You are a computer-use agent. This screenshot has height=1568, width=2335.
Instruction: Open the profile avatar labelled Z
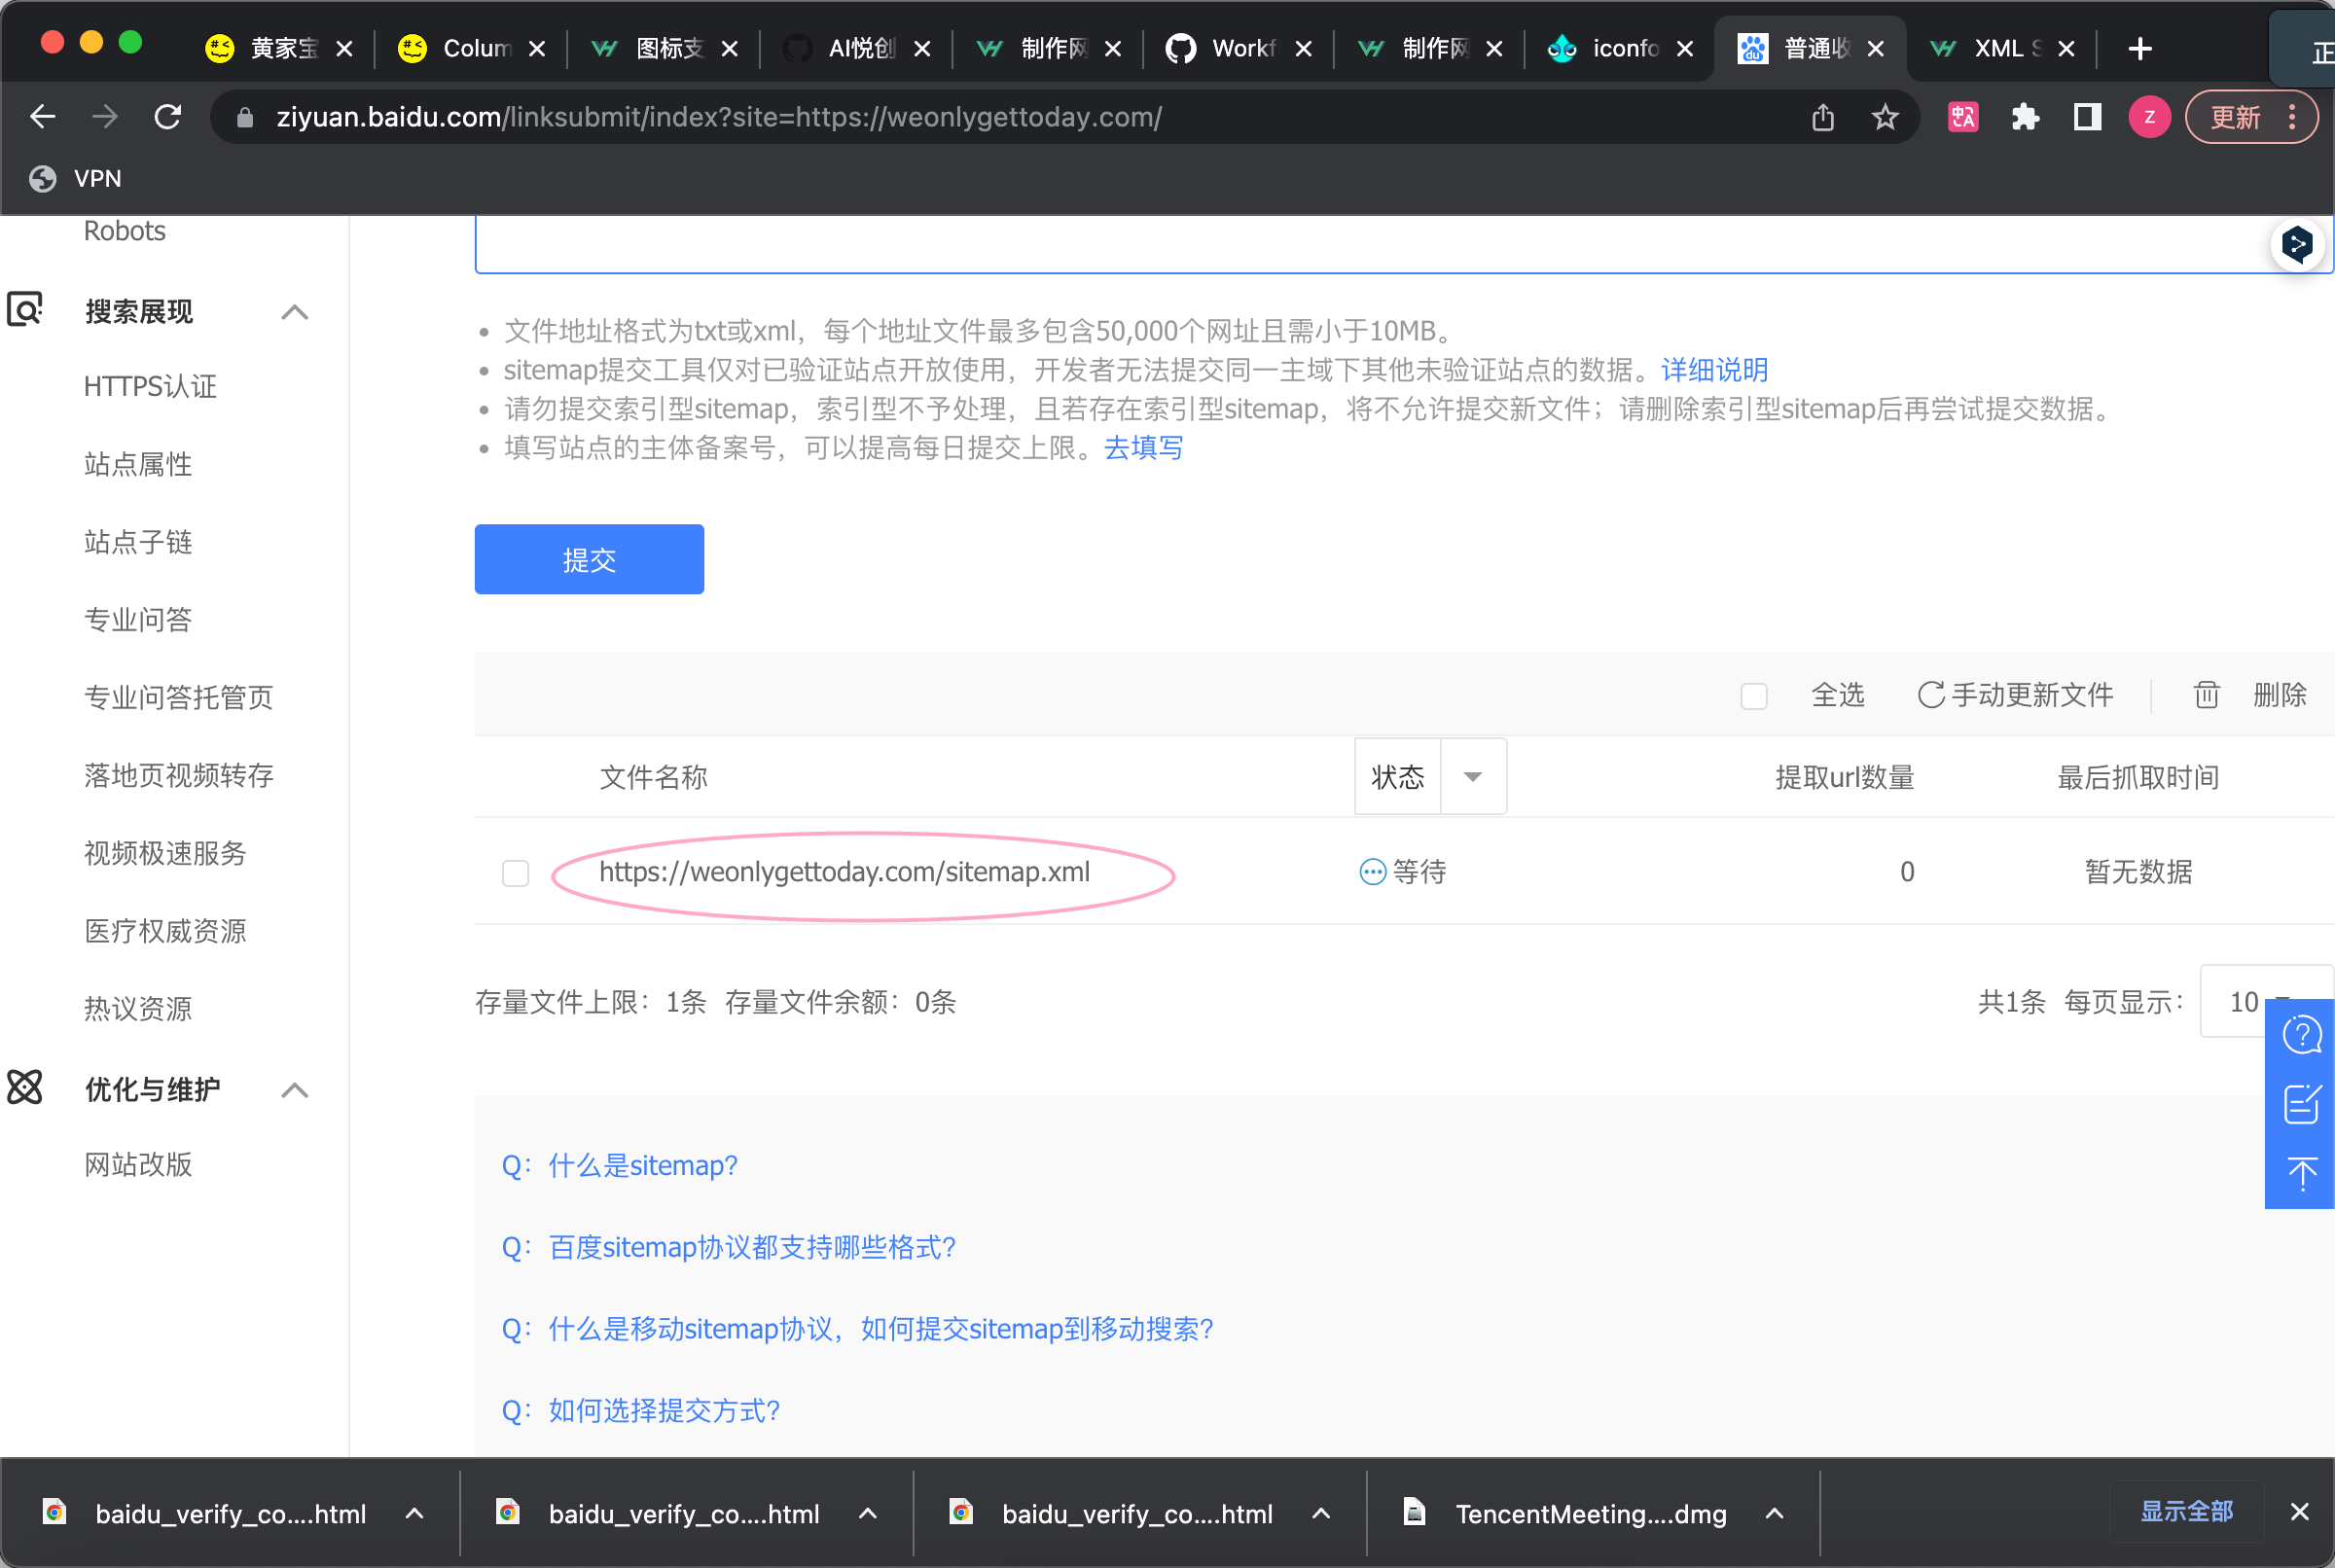(x=2149, y=117)
